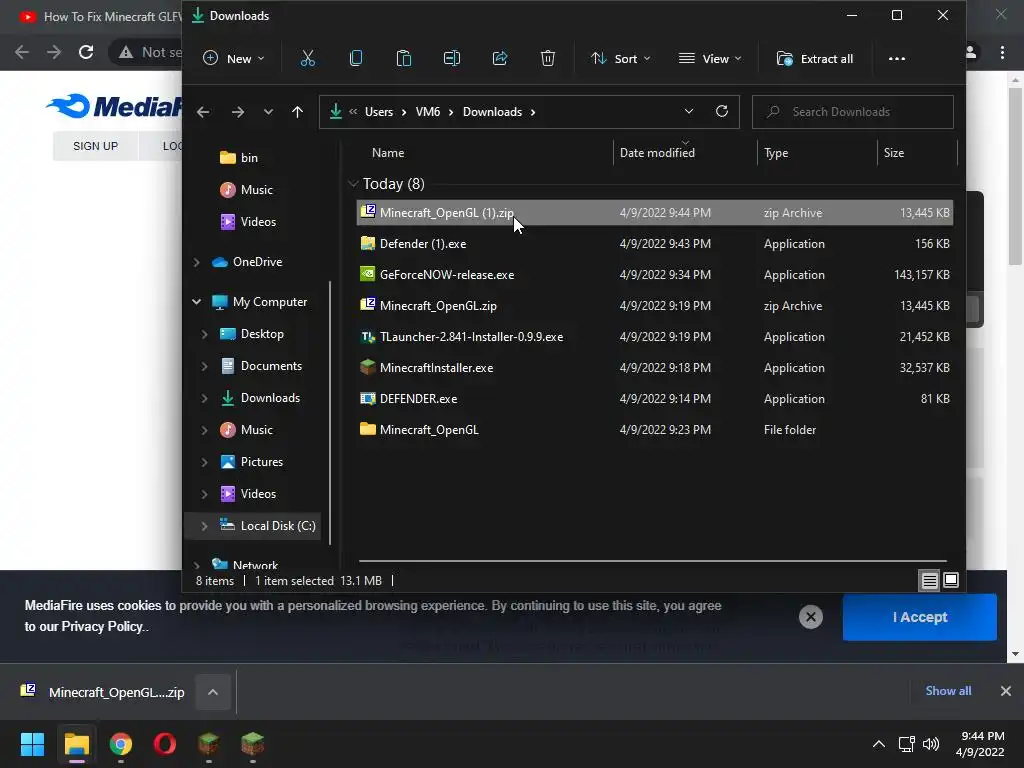Expand address bar history dropdown
The width and height of the screenshot is (1024, 768).
coord(689,112)
